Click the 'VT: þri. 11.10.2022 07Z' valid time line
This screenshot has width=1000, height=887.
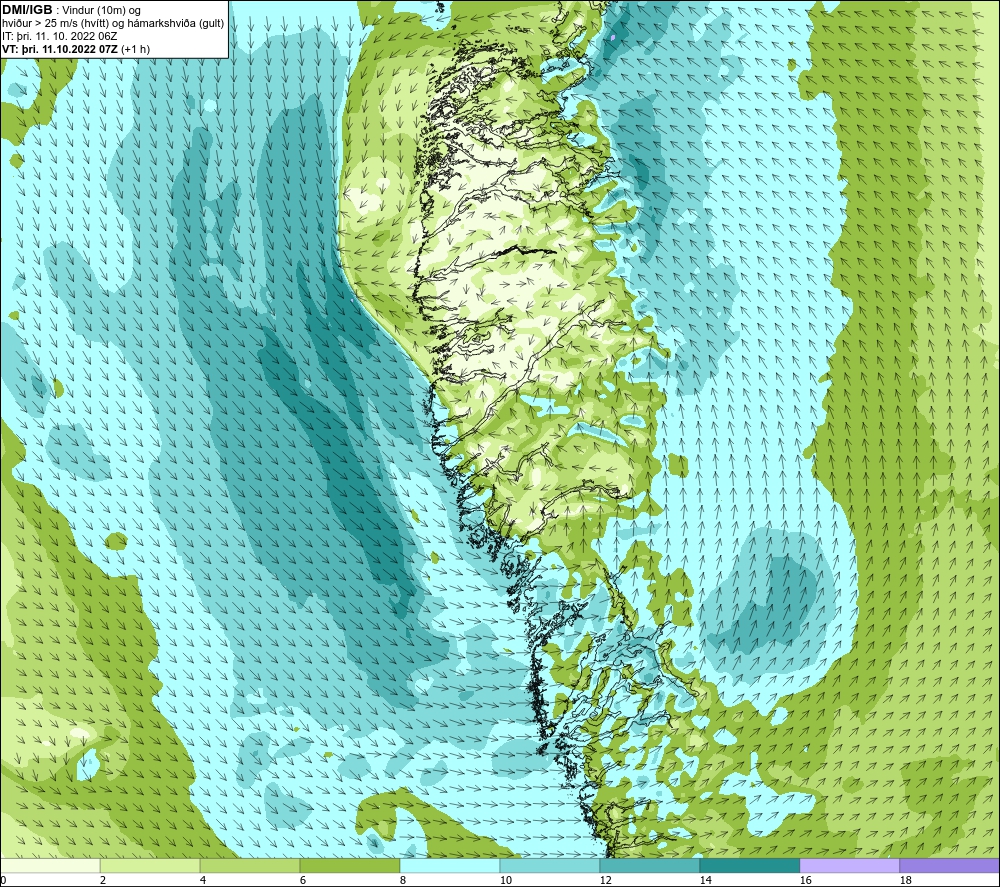[76, 49]
